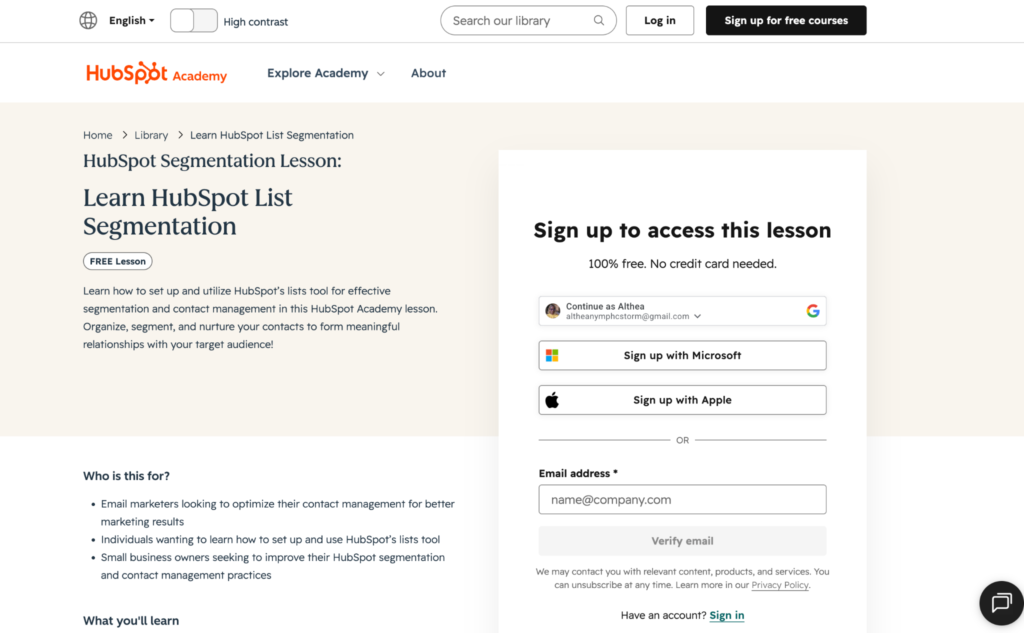The image size is (1024, 633).
Task: Click the Log in button
Action: pyautogui.click(x=660, y=20)
